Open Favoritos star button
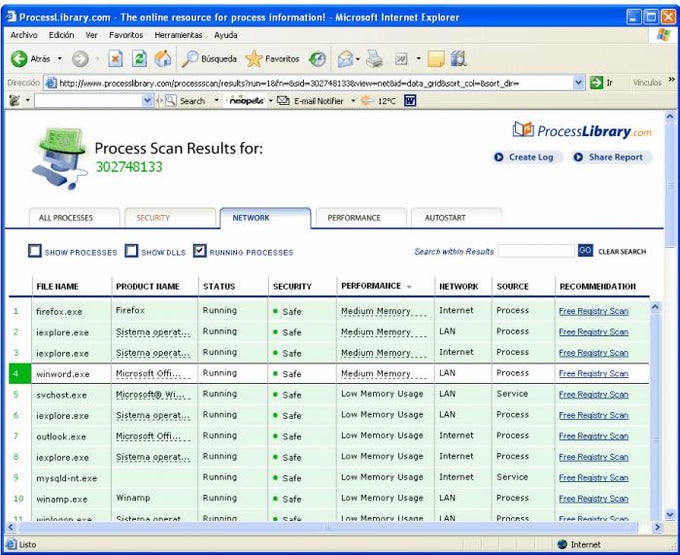This screenshot has width=680, height=555. click(272, 59)
